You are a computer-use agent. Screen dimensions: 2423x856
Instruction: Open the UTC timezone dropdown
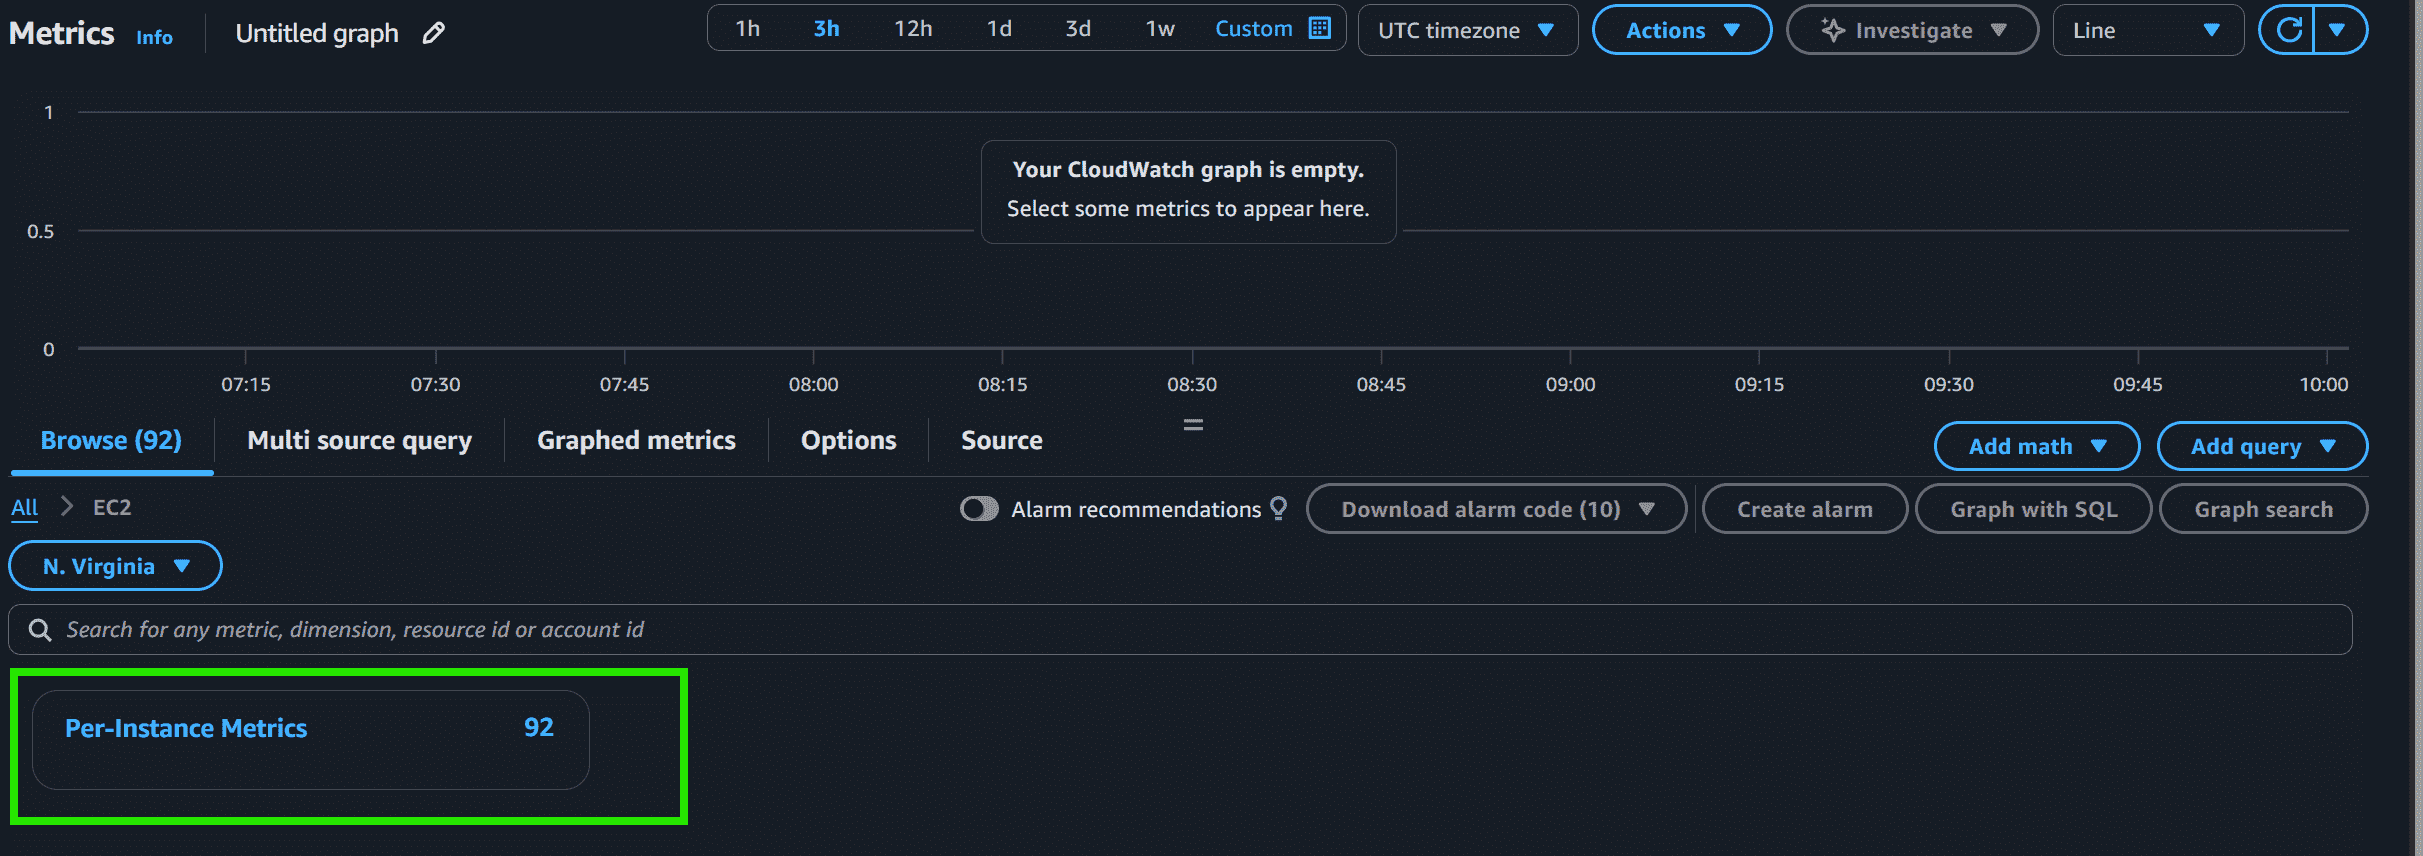[x=1468, y=30]
